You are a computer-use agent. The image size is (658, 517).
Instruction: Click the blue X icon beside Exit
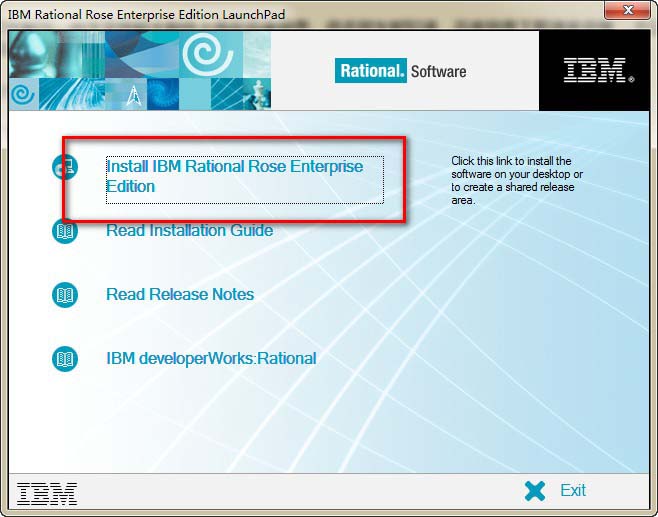click(535, 491)
